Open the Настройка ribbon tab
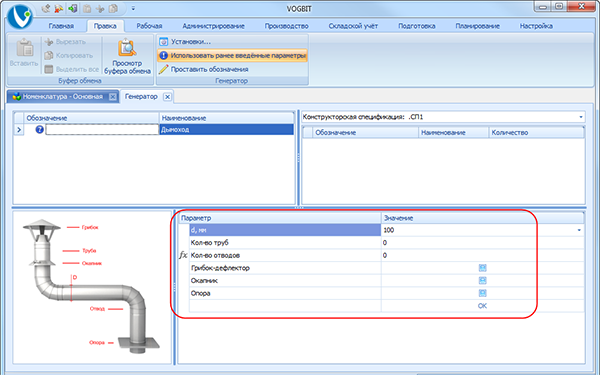Viewport: 600px width, 375px height. tap(536, 26)
